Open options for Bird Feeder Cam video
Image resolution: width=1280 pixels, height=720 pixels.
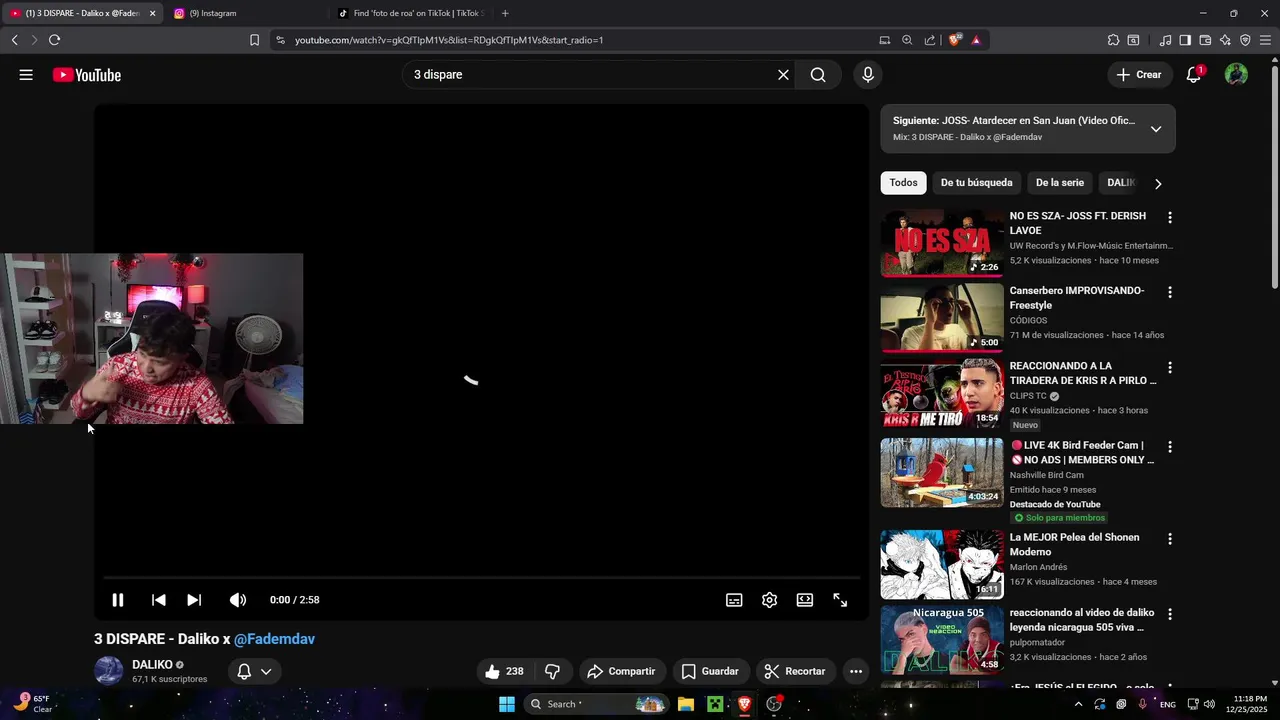[x=1169, y=447]
